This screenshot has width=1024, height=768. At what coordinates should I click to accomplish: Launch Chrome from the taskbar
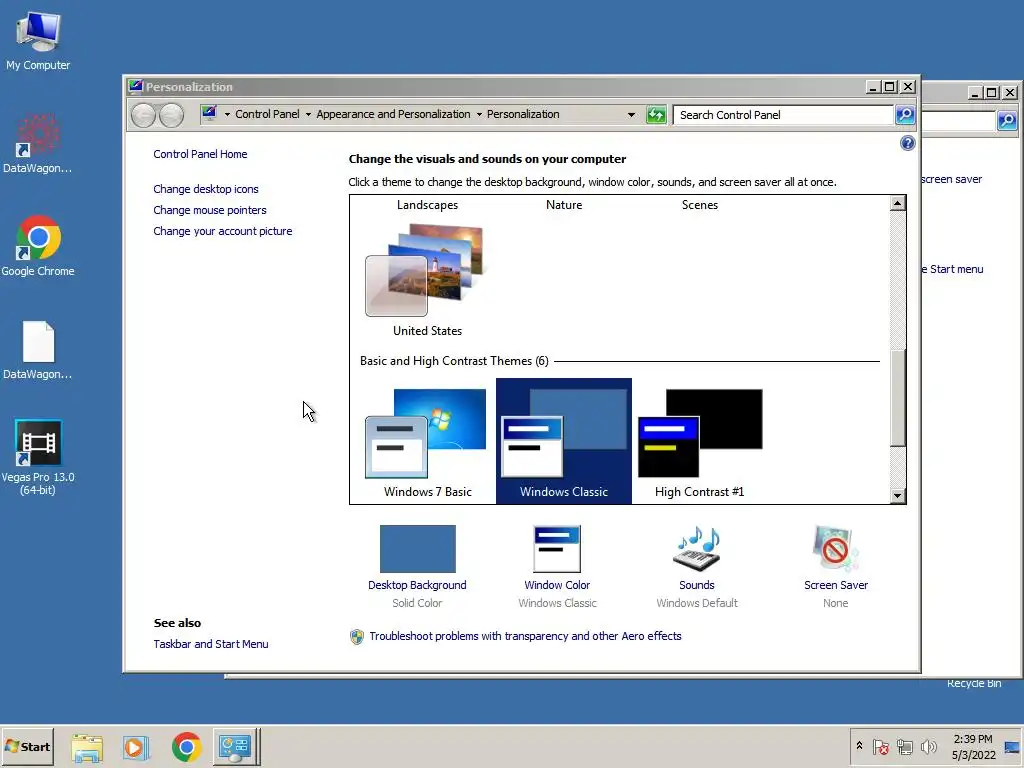point(187,747)
